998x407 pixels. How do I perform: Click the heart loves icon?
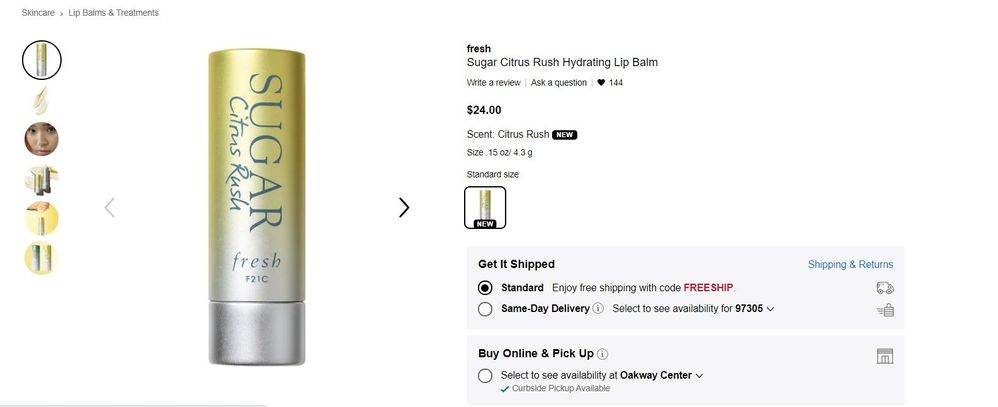click(601, 83)
